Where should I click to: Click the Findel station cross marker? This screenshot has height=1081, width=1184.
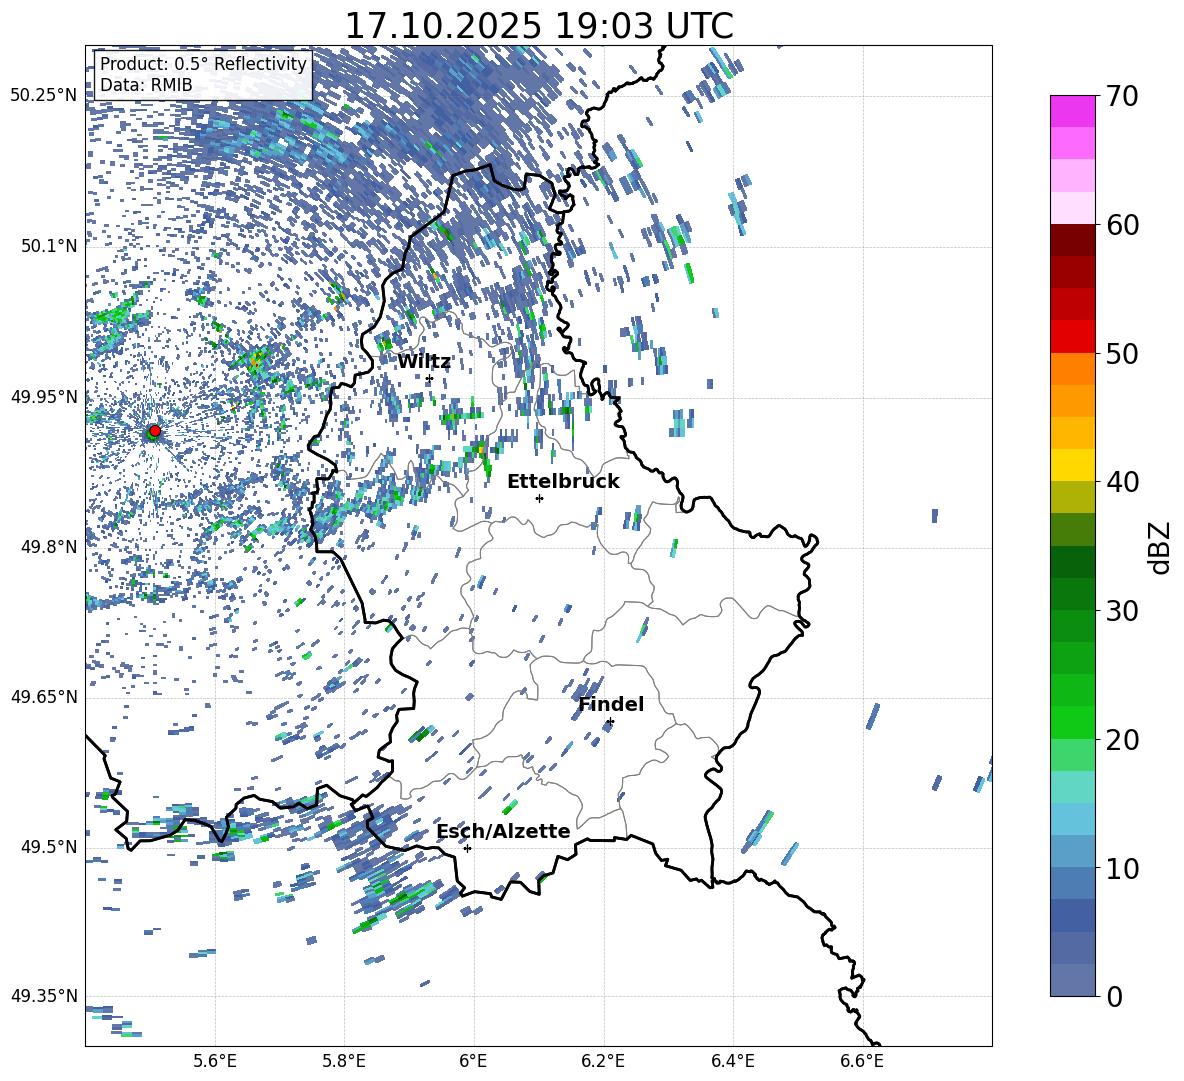[x=610, y=721]
